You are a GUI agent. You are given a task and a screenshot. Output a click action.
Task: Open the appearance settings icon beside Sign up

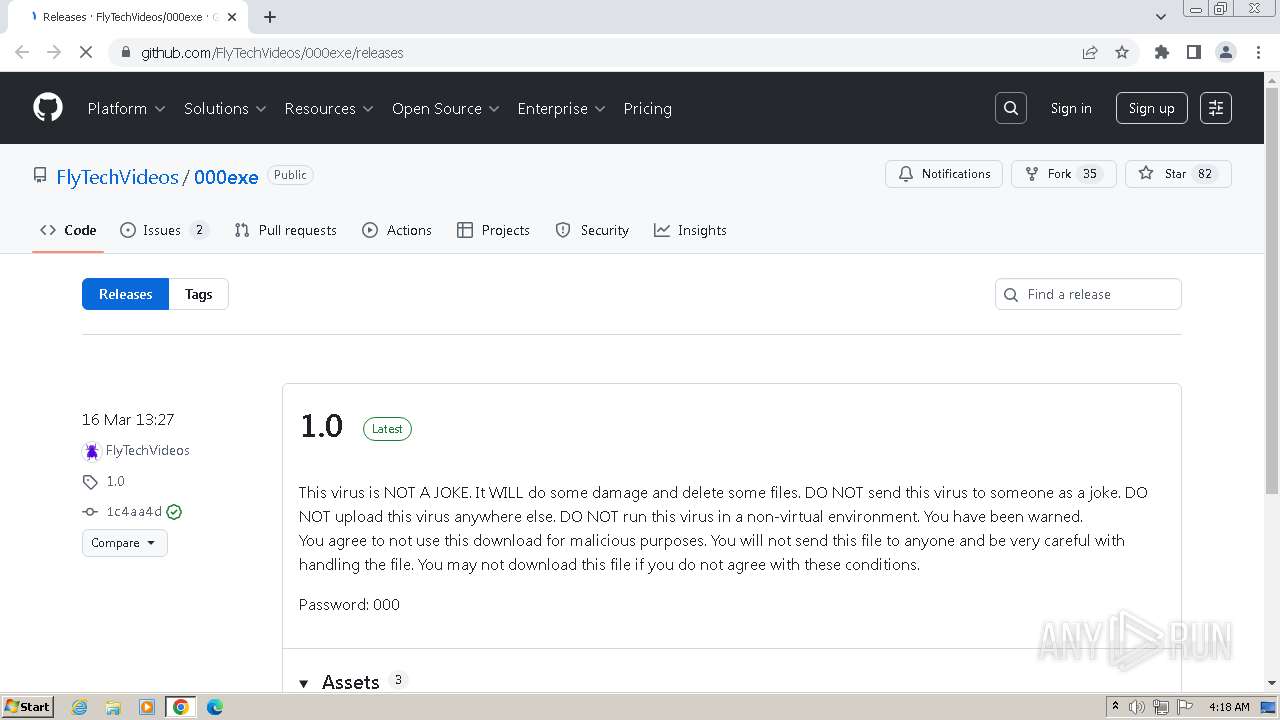coord(1216,108)
